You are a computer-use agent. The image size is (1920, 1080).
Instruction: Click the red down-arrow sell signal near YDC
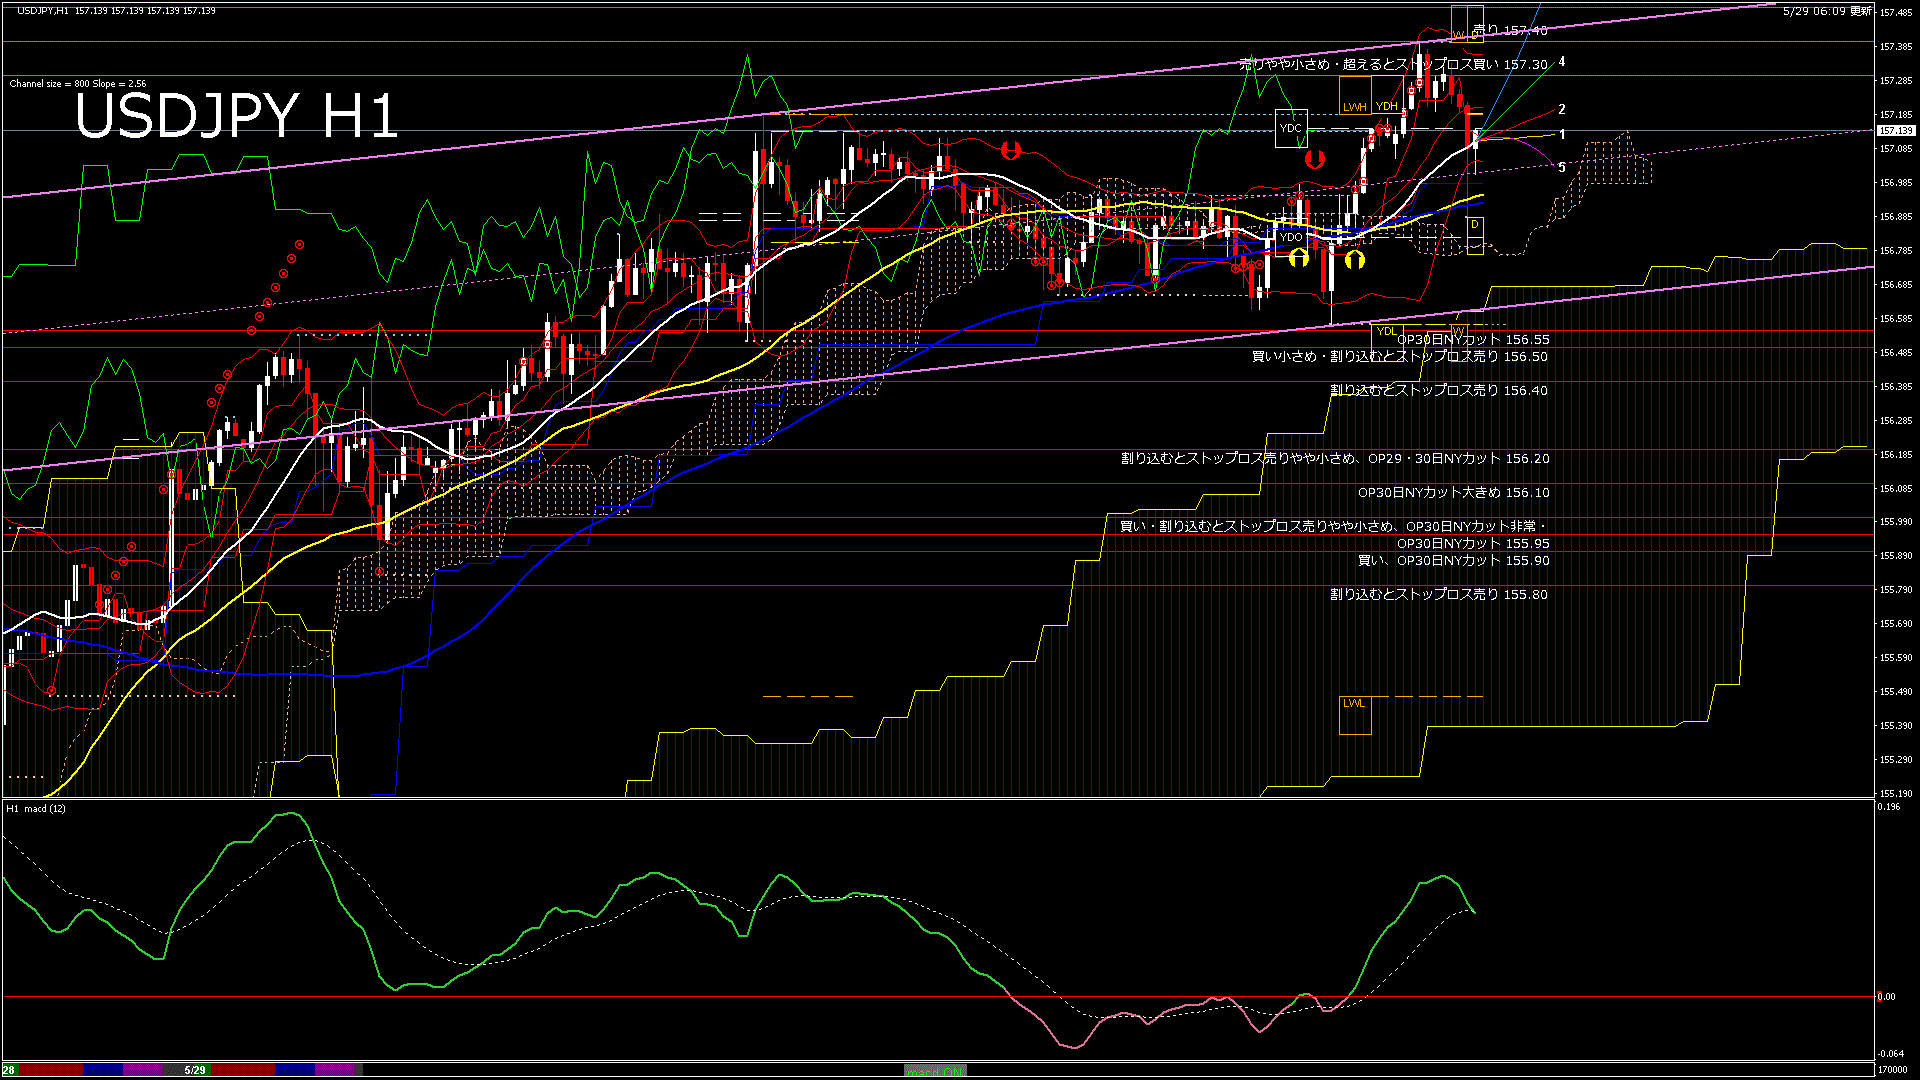1314,159
